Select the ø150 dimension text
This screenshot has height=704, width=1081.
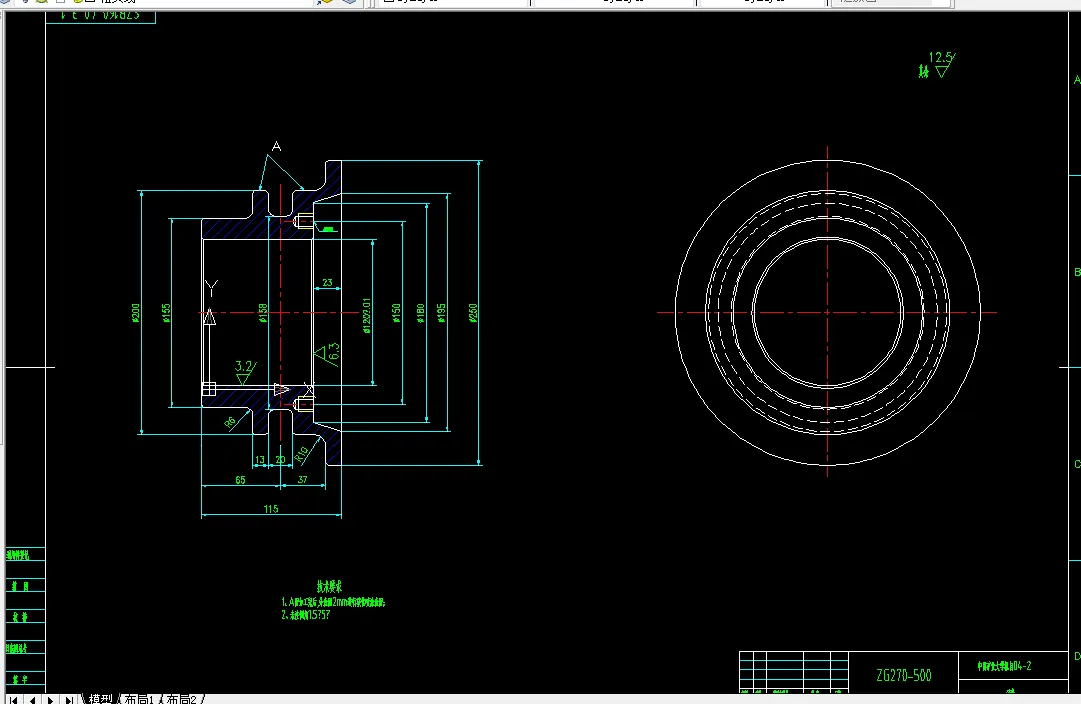pyautogui.click(x=396, y=312)
